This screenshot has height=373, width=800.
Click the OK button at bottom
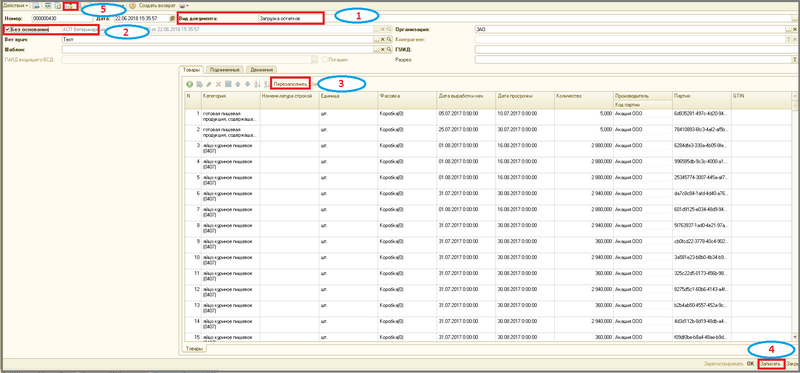pos(750,364)
